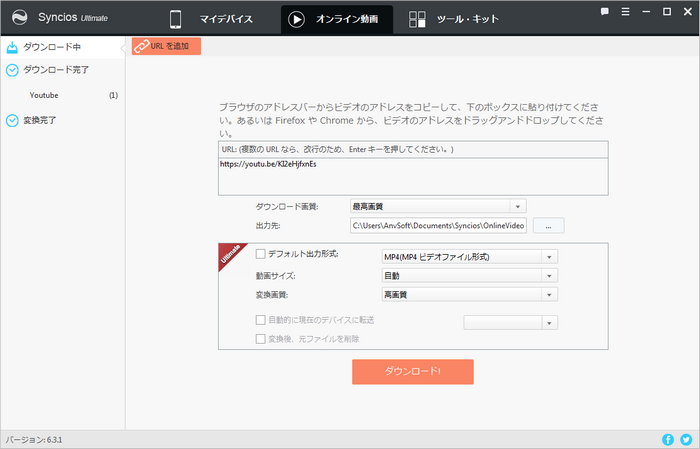Click into the URL text box
The width and height of the screenshot is (700, 449).
coord(413,177)
